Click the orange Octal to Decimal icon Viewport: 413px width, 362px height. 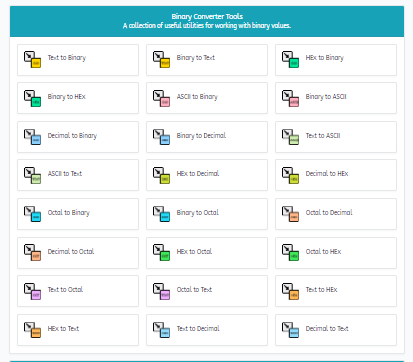click(290, 214)
